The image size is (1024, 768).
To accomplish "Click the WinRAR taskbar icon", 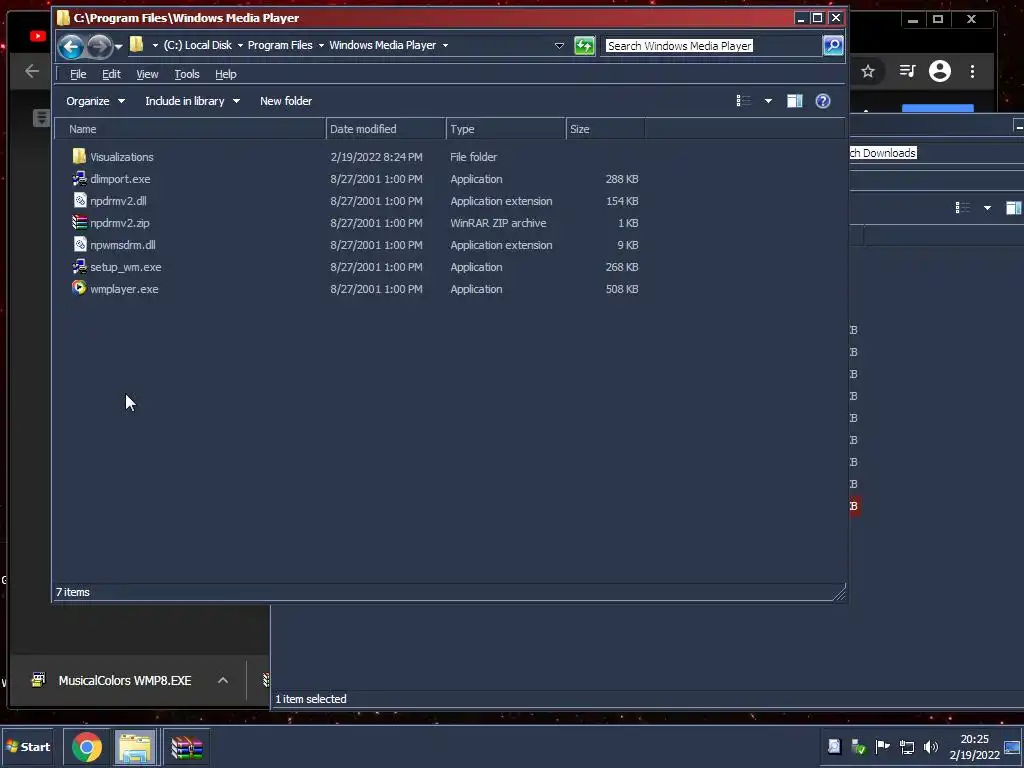I will click(187, 747).
